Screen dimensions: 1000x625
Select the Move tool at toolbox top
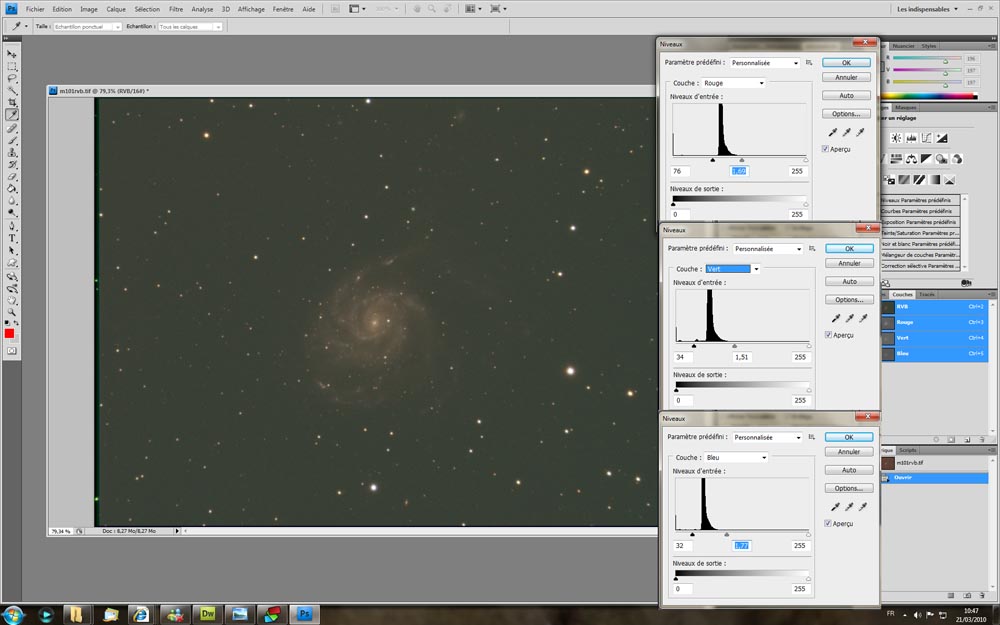[x=12, y=53]
